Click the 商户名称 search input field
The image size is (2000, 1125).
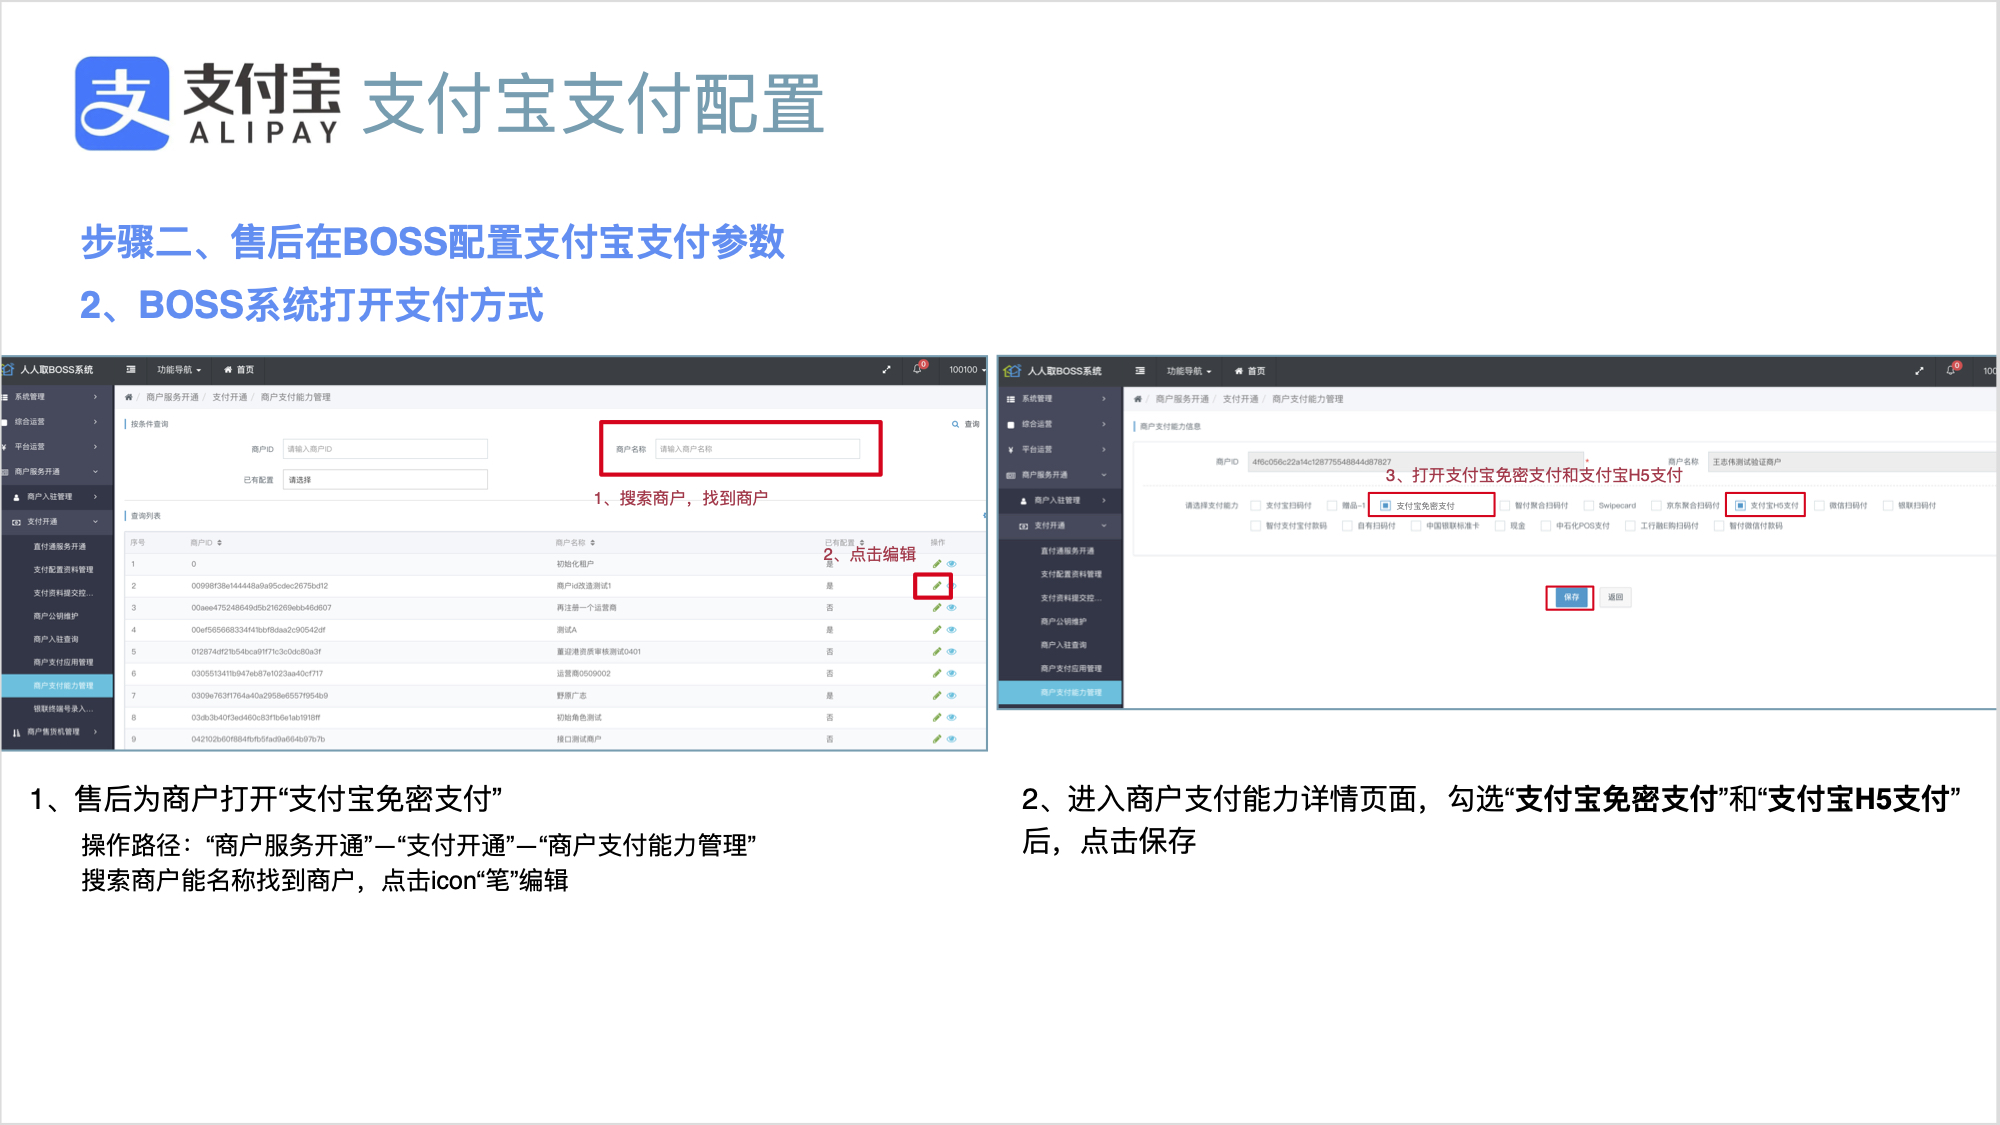757,449
